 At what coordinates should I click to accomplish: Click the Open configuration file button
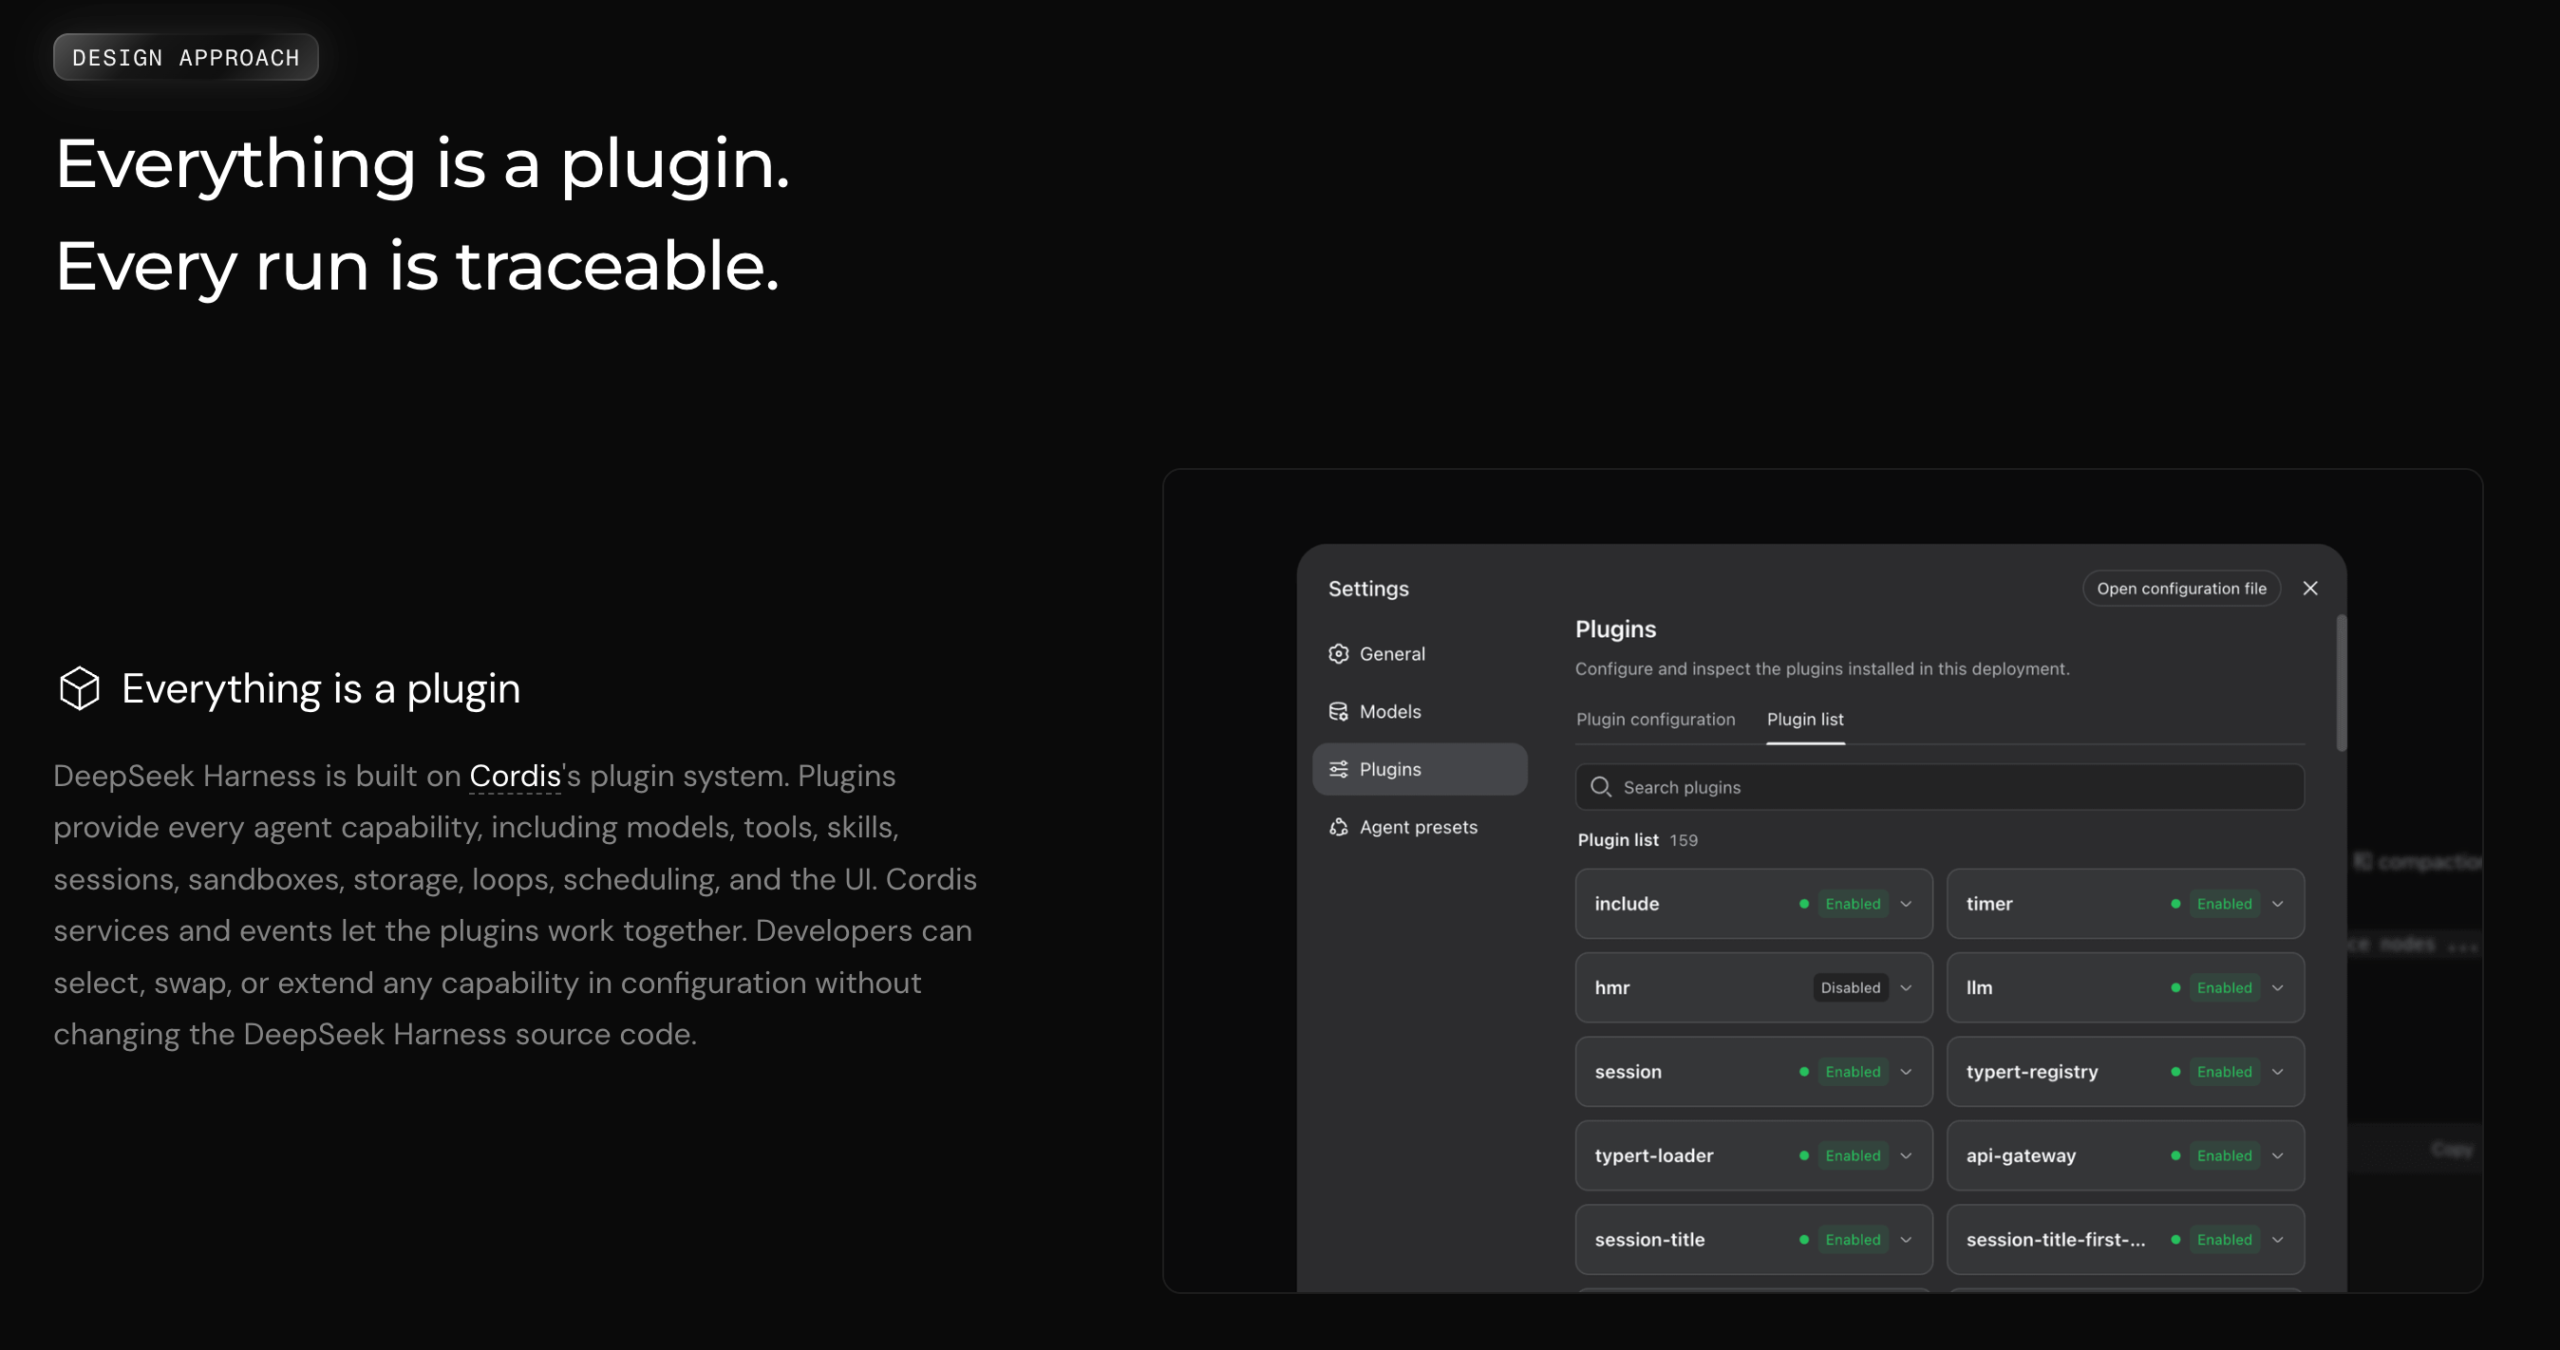[2181, 588]
